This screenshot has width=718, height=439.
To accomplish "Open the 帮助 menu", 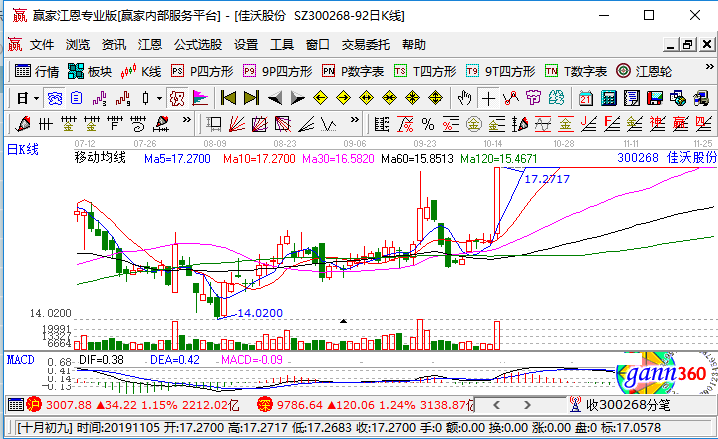I will point(413,44).
